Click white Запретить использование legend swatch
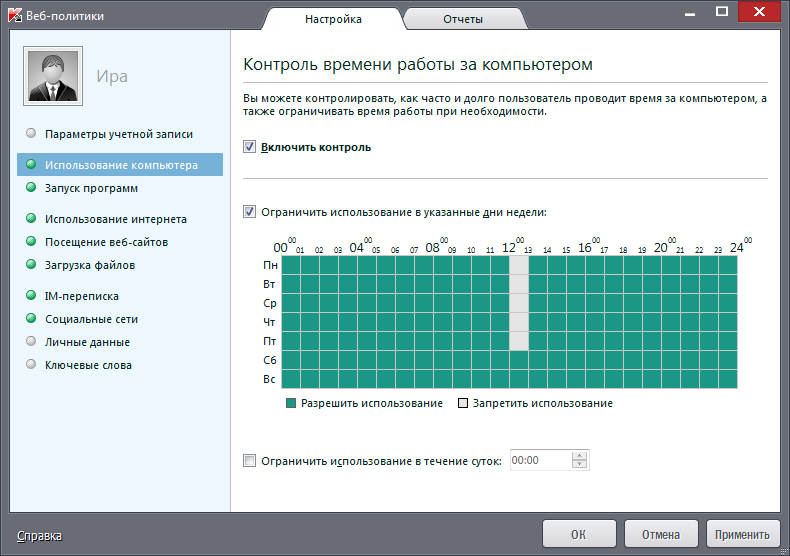Image resolution: width=790 pixels, height=556 pixels. tap(463, 403)
